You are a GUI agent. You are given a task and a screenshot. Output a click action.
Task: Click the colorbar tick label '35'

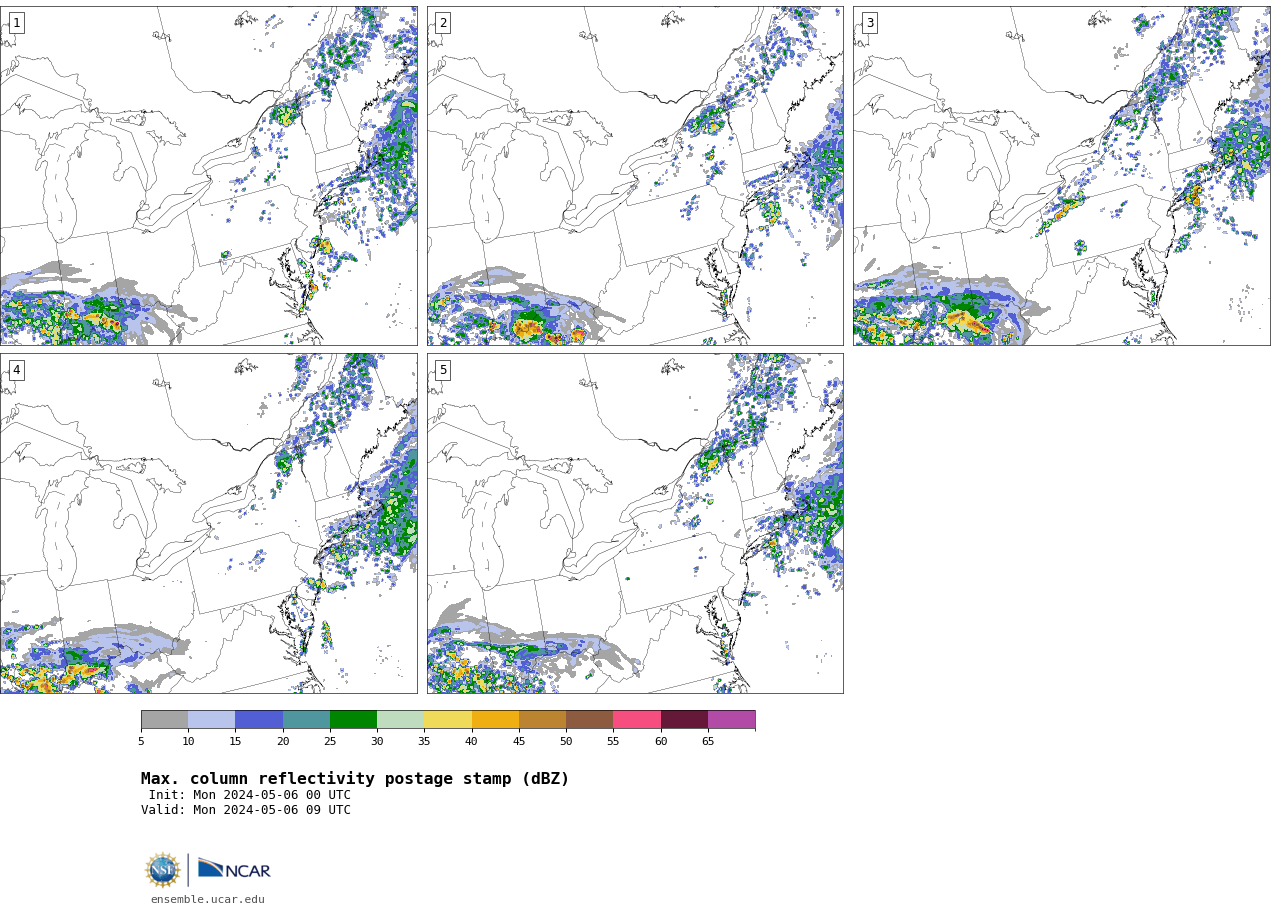(x=424, y=741)
